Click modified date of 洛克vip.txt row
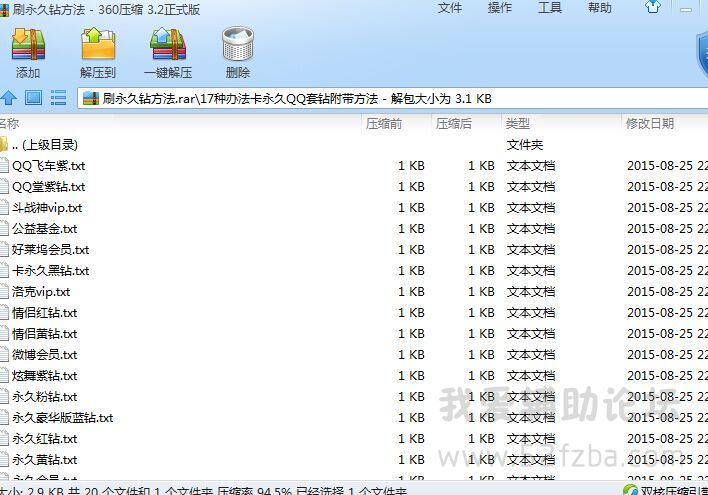708x495 pixels. [x=667, y=292]
